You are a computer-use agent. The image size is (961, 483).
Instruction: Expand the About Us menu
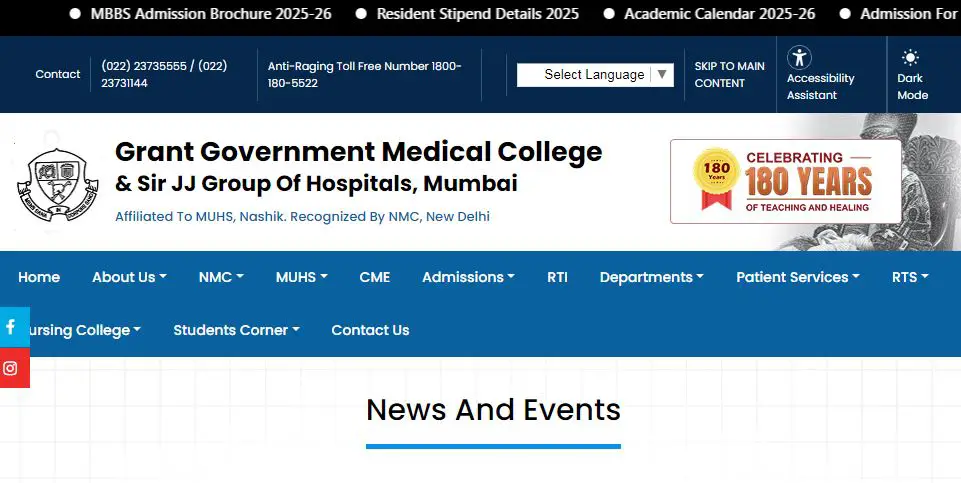click(129, 277)
